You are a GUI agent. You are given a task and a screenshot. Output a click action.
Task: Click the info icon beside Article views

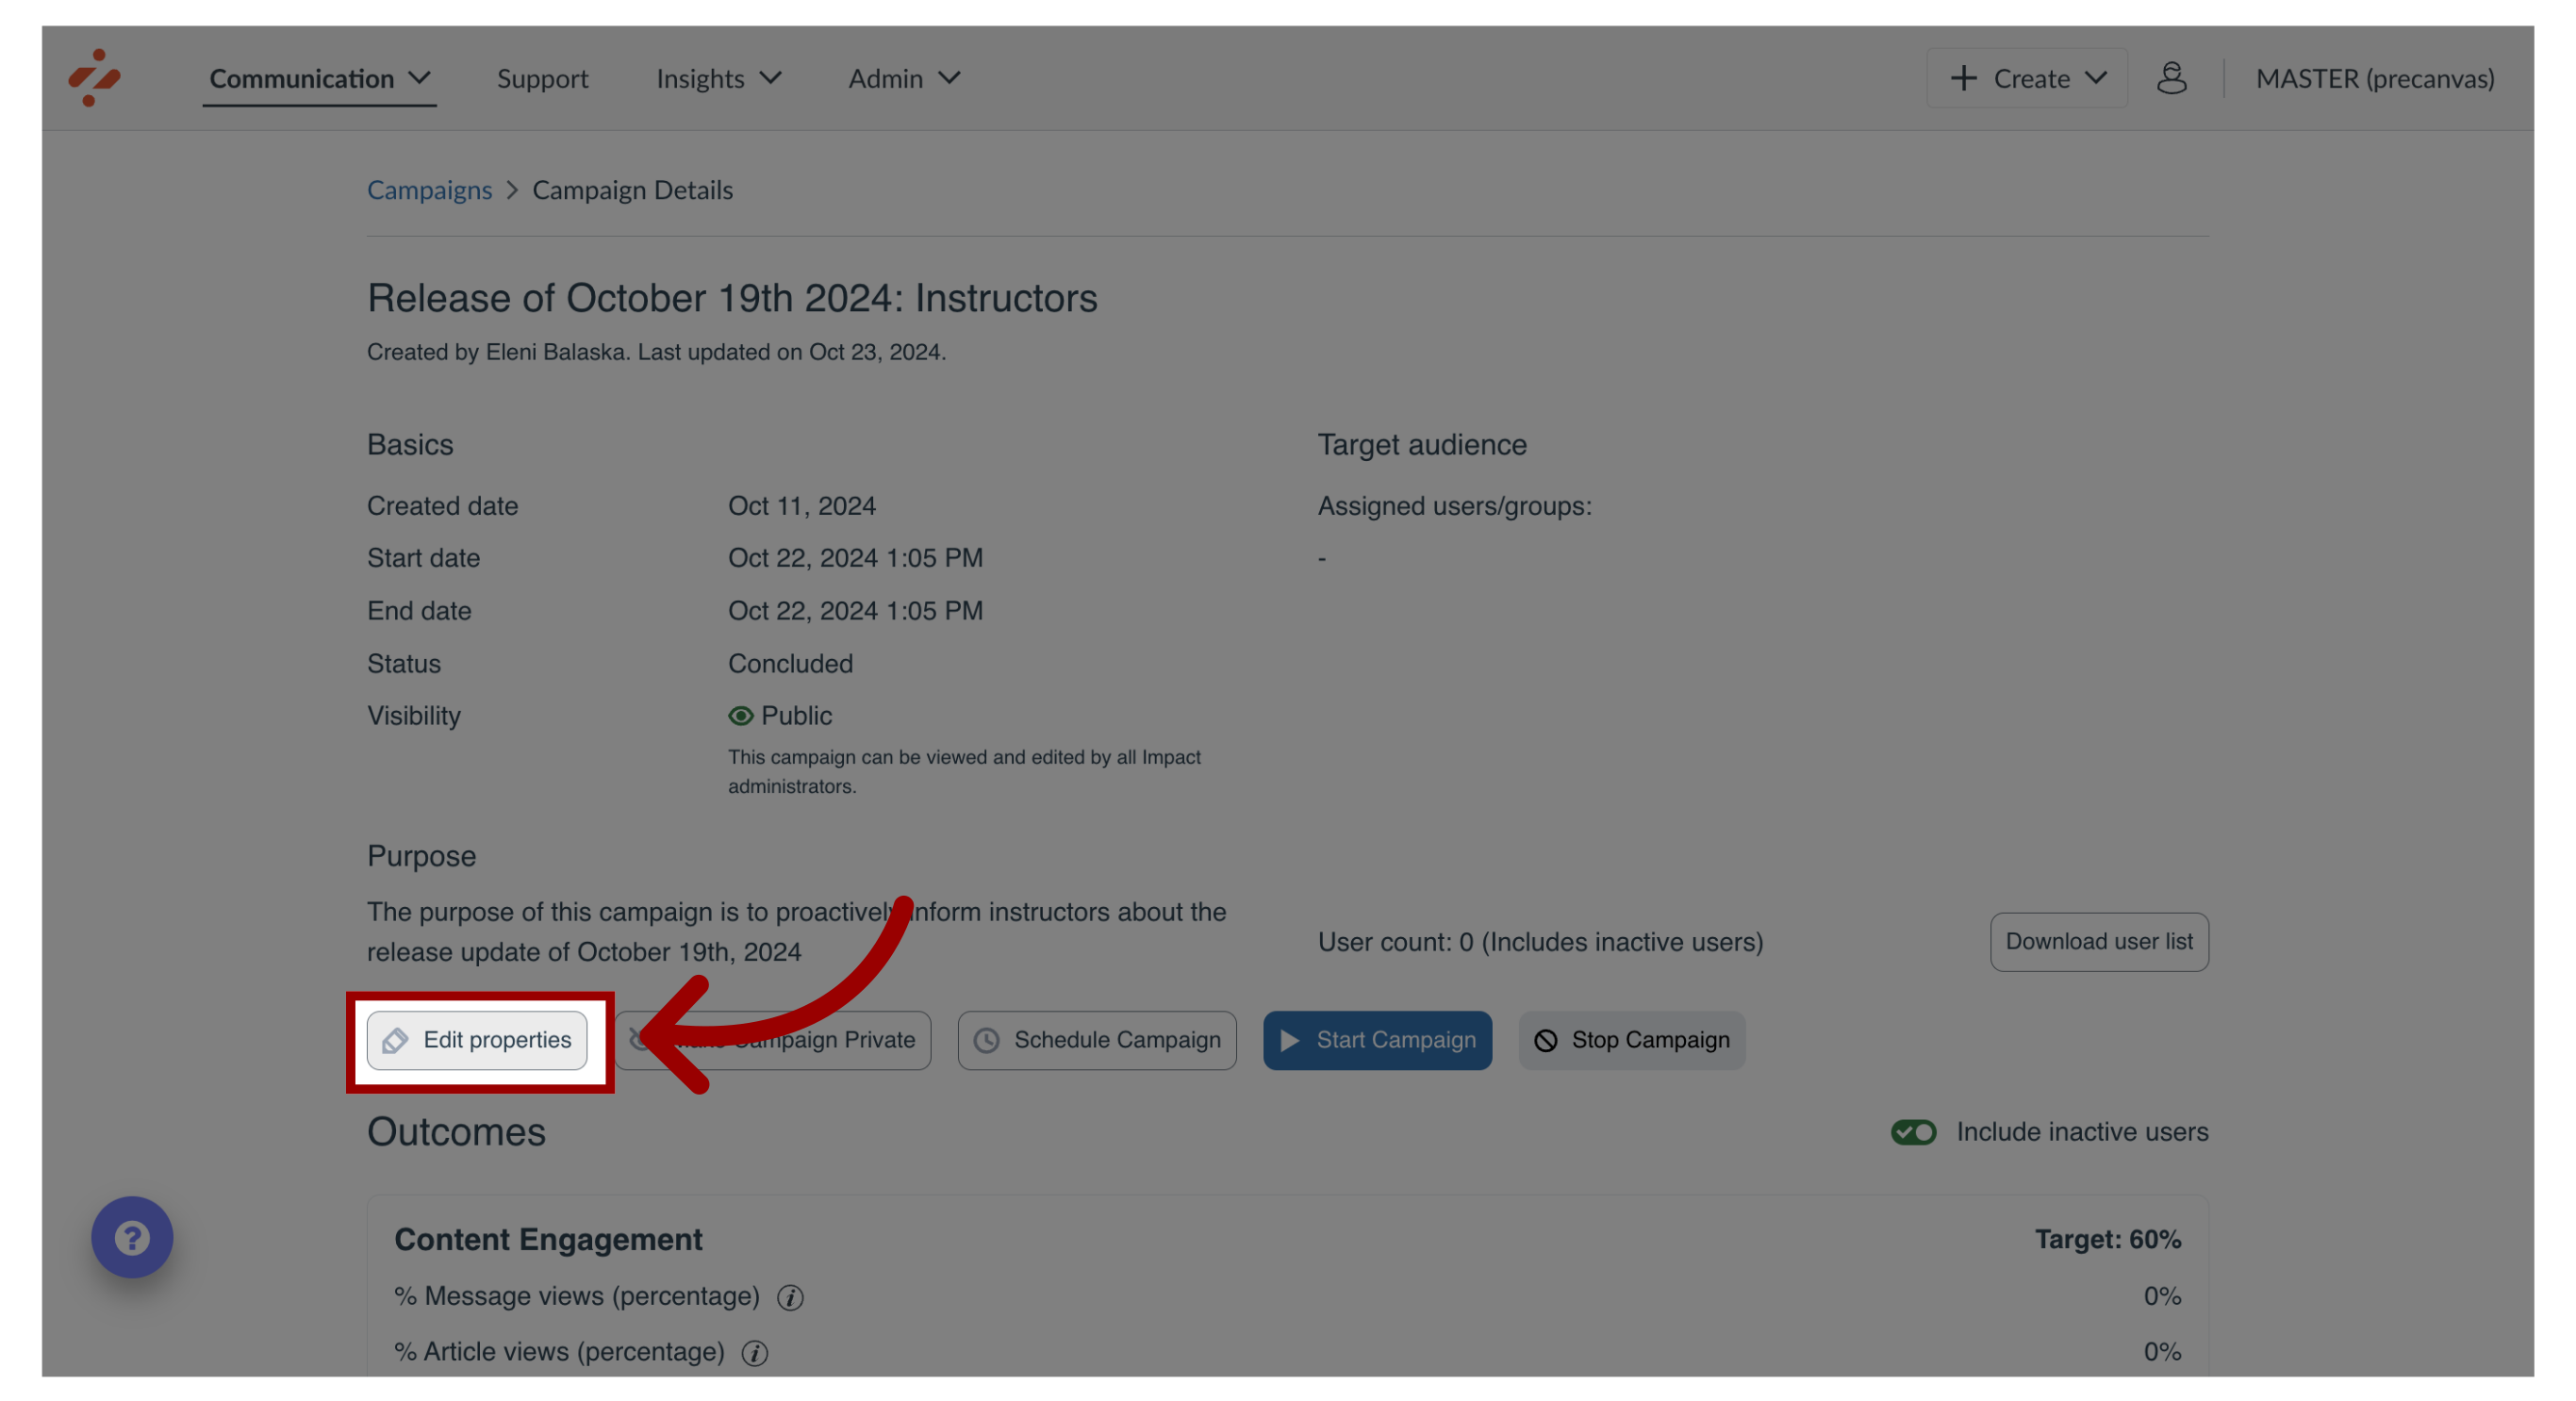coord(755,1353)
